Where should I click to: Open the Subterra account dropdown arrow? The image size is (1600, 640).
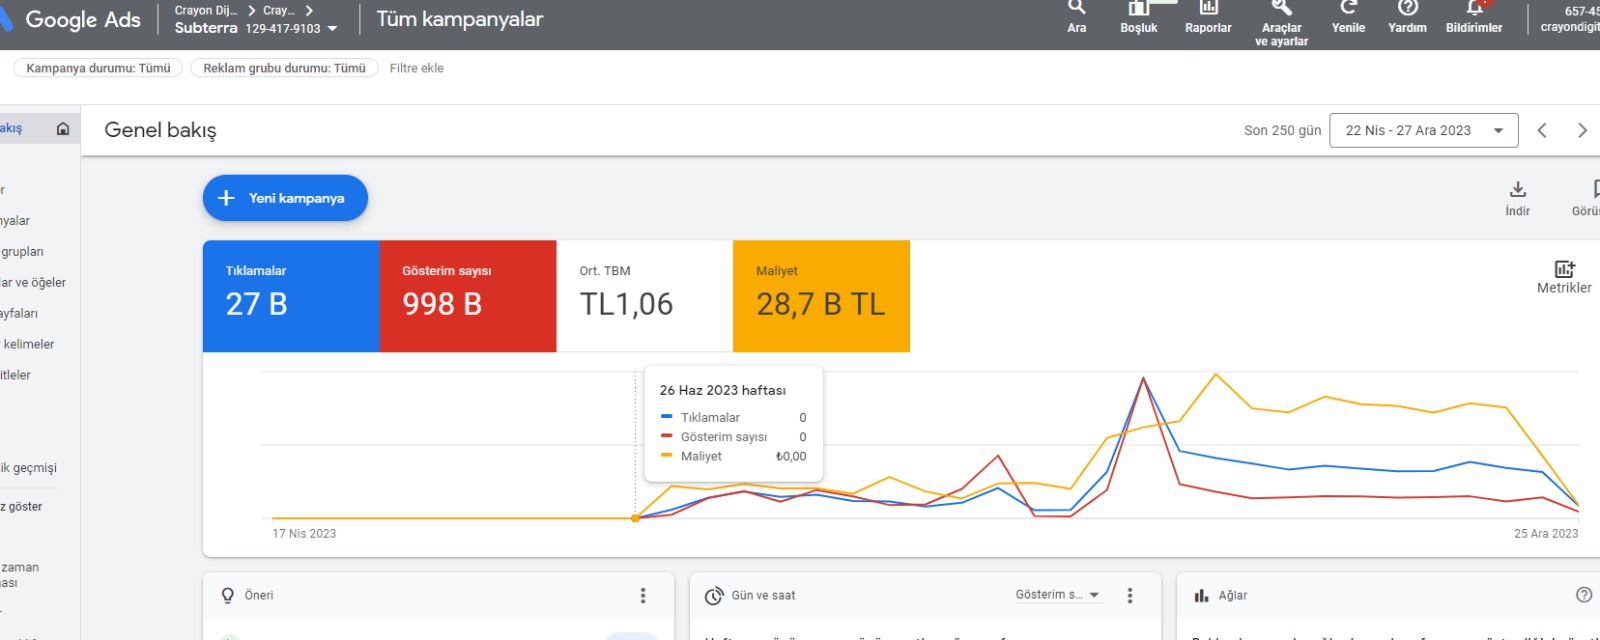(332, 29)
